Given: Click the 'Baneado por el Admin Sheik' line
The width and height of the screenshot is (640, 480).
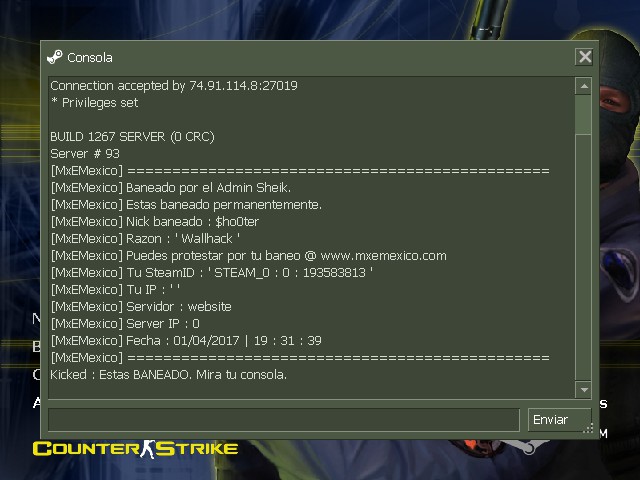Looking at the screenshot, I should [171, 188].
